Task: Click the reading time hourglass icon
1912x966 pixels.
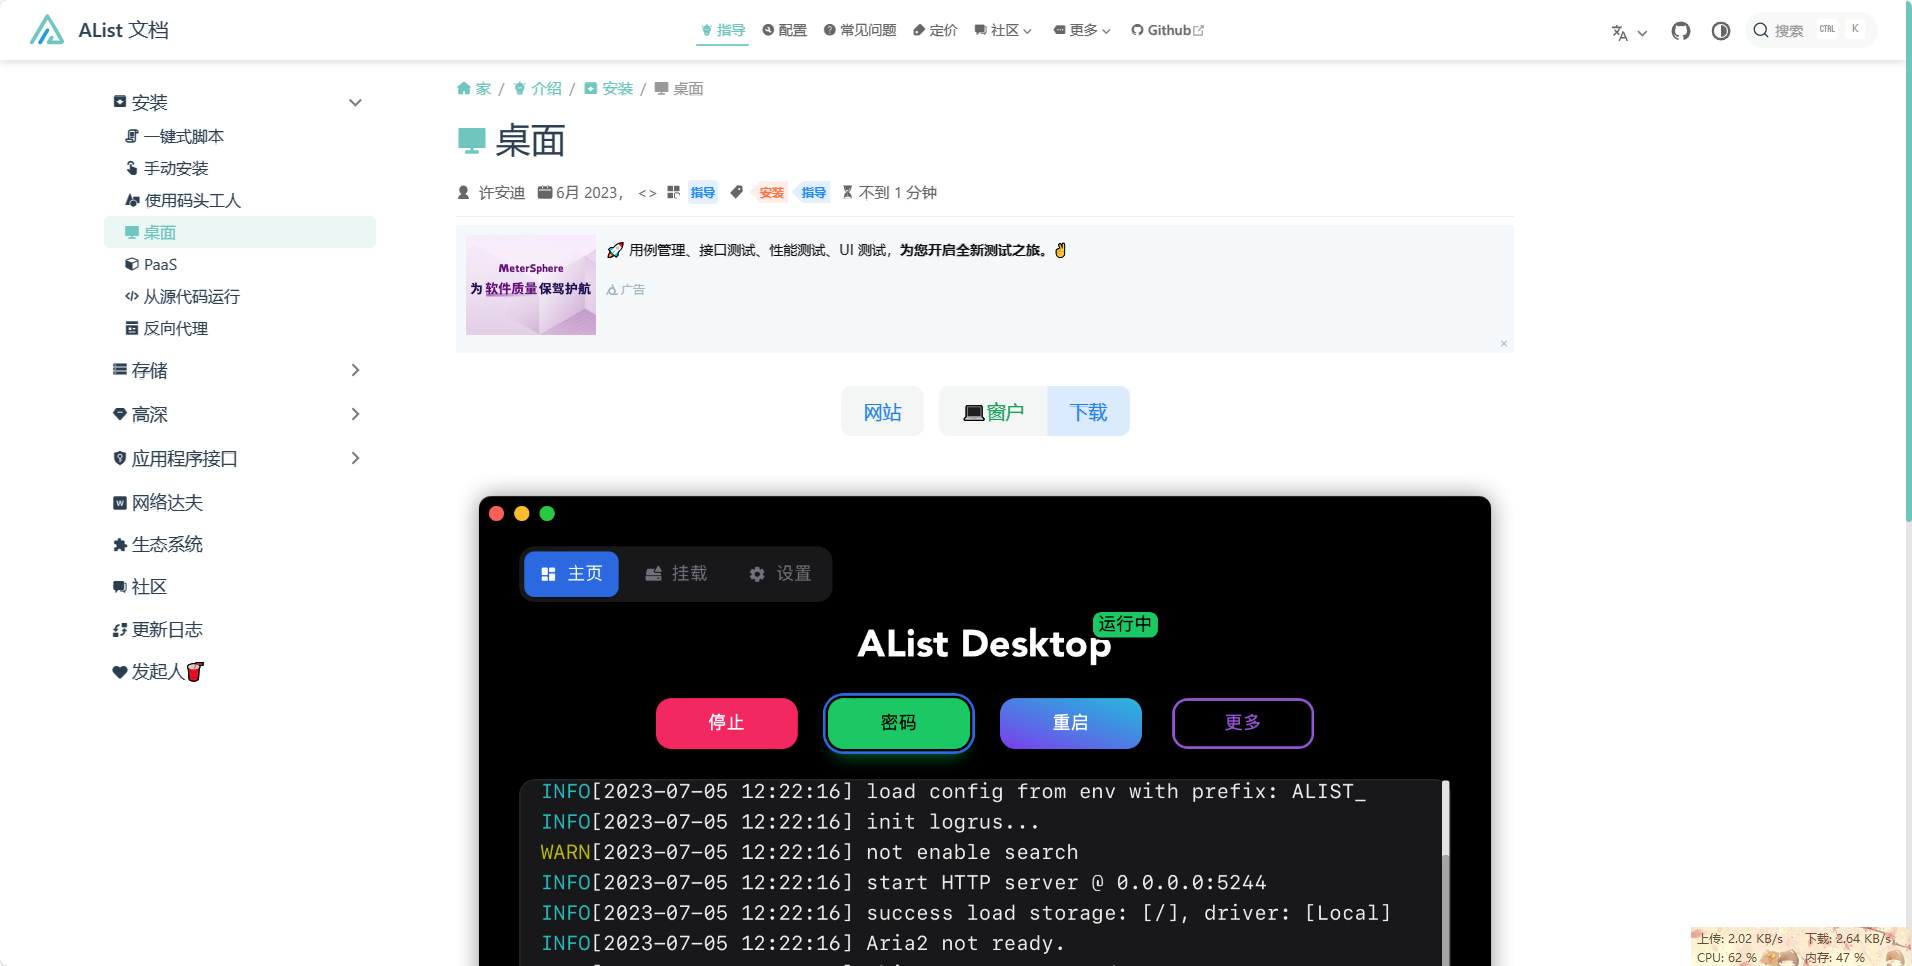Action: click(847, 192)
